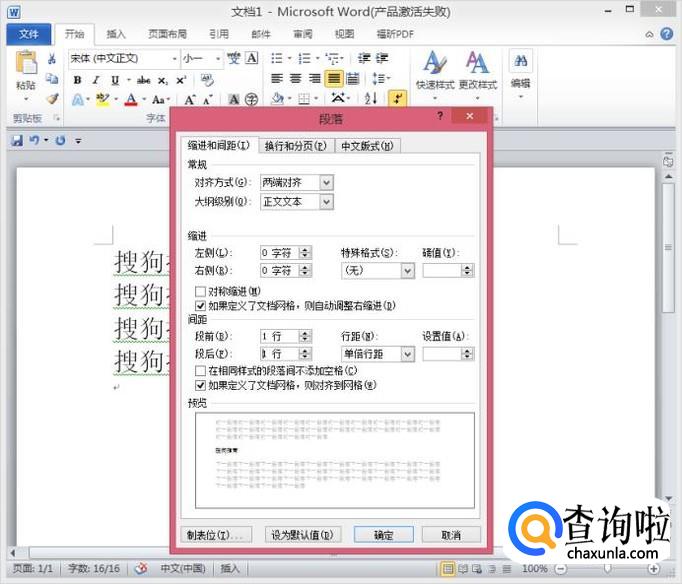Switch to the Asian Typography tab

tap(367, 146)
